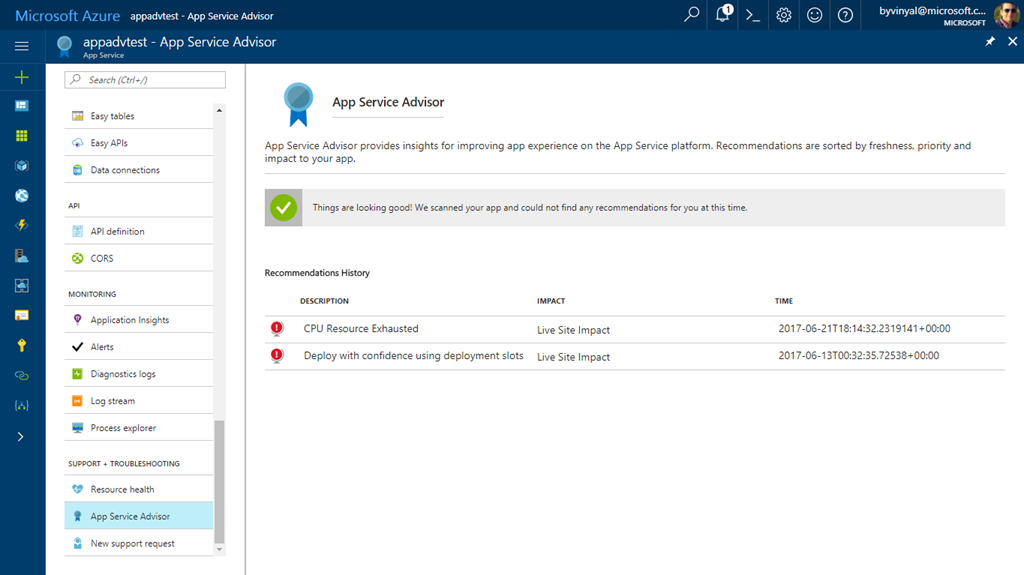This screenshot has width=1024, height=575.
Task: Toggle the hamburger menu in left sidebar
Action: [x=22, y=46]
